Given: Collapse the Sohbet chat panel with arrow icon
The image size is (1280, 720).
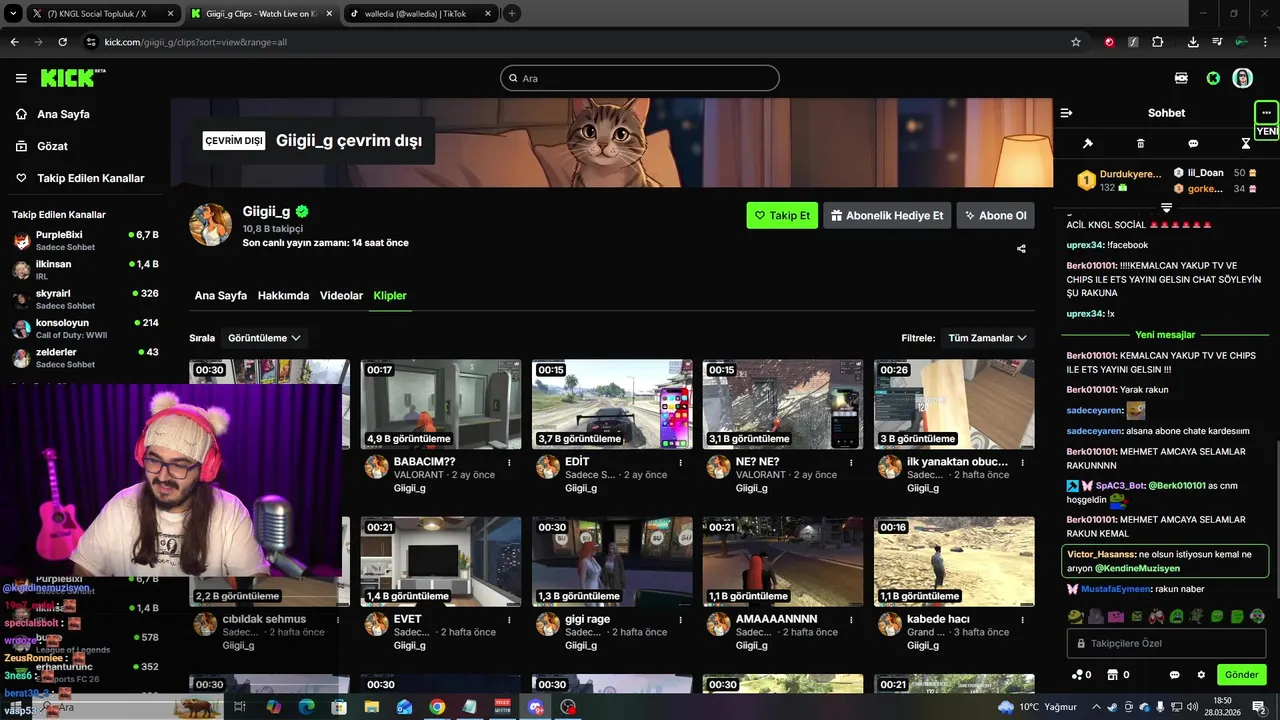Looking at the screenshot, I should pos(1067,113).
